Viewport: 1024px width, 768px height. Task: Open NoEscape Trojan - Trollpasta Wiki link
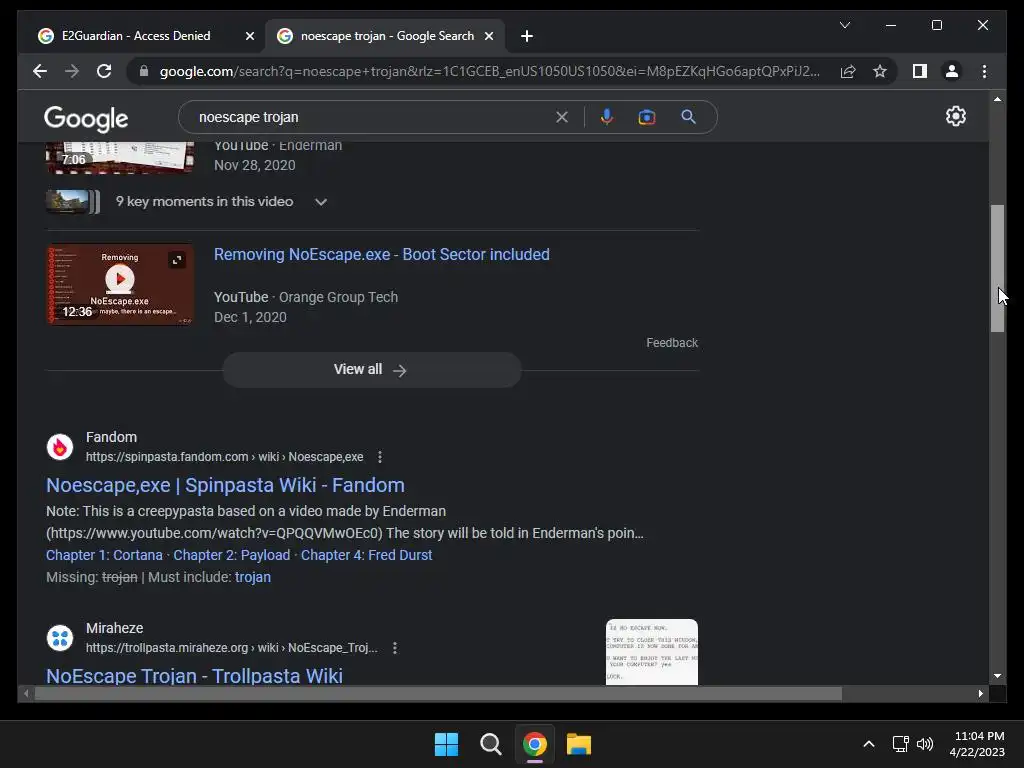194,675
